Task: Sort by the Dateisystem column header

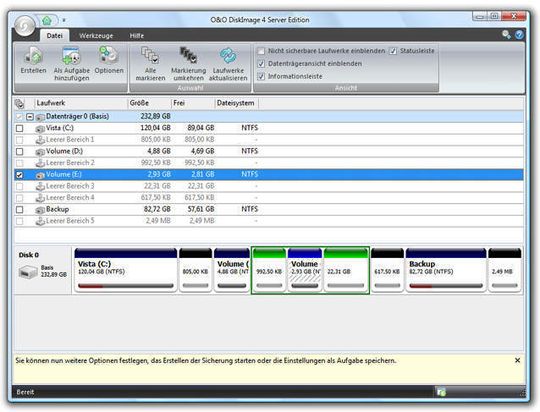Action: click(237, 103)
